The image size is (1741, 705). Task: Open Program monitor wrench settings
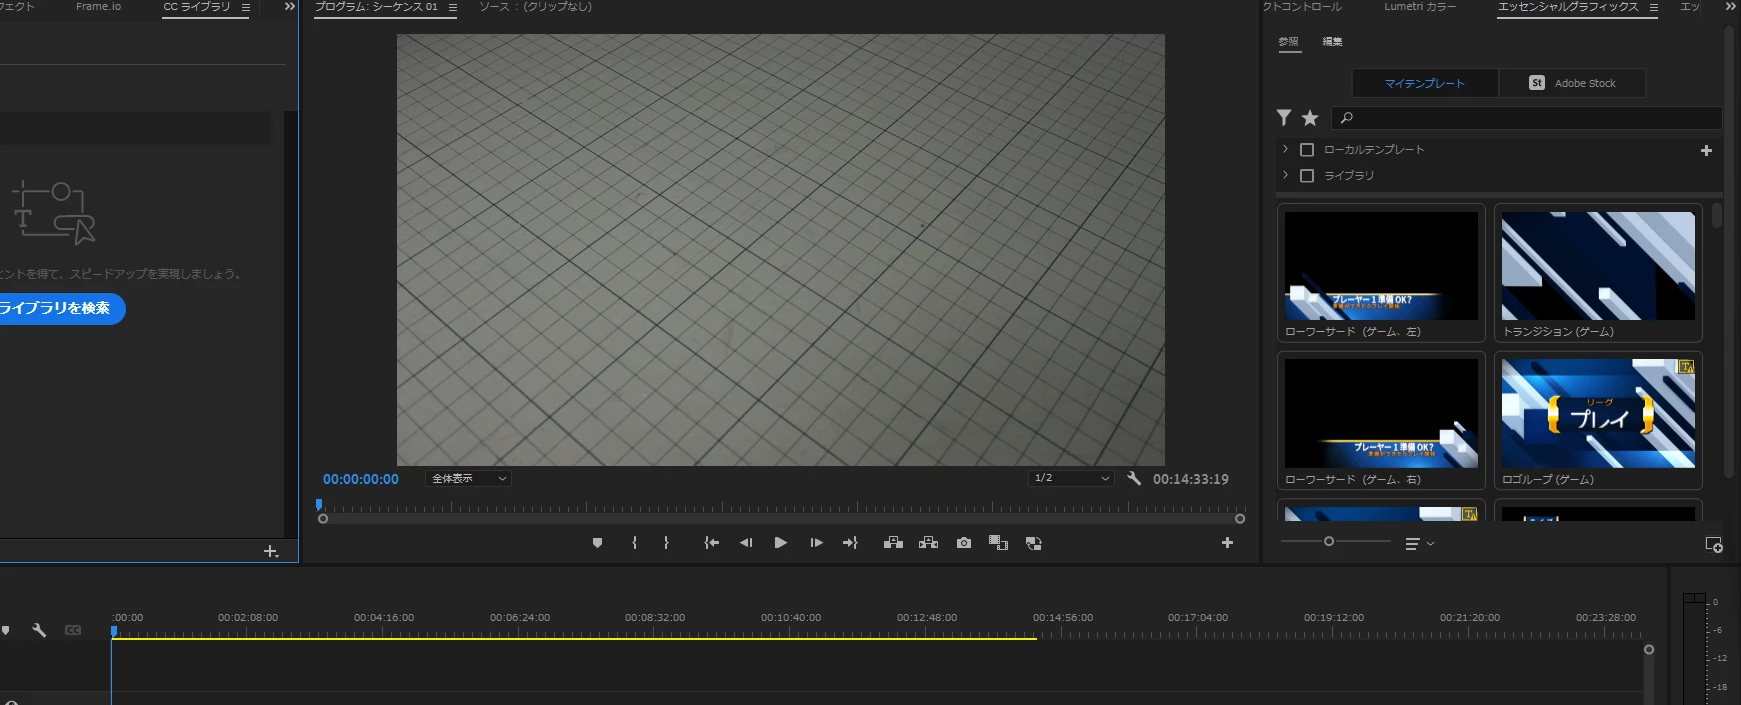tap(1134, 479)
